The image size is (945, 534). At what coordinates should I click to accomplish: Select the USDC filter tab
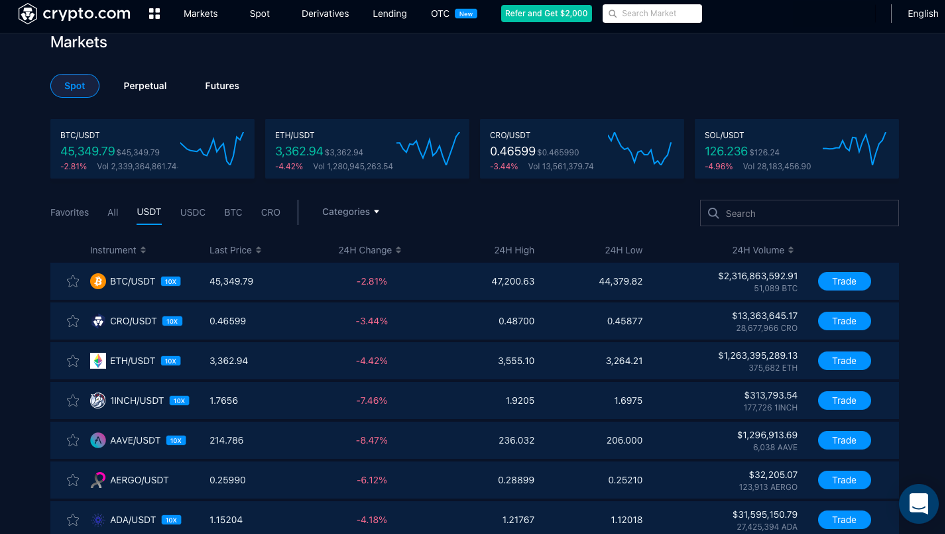[193, 212]
